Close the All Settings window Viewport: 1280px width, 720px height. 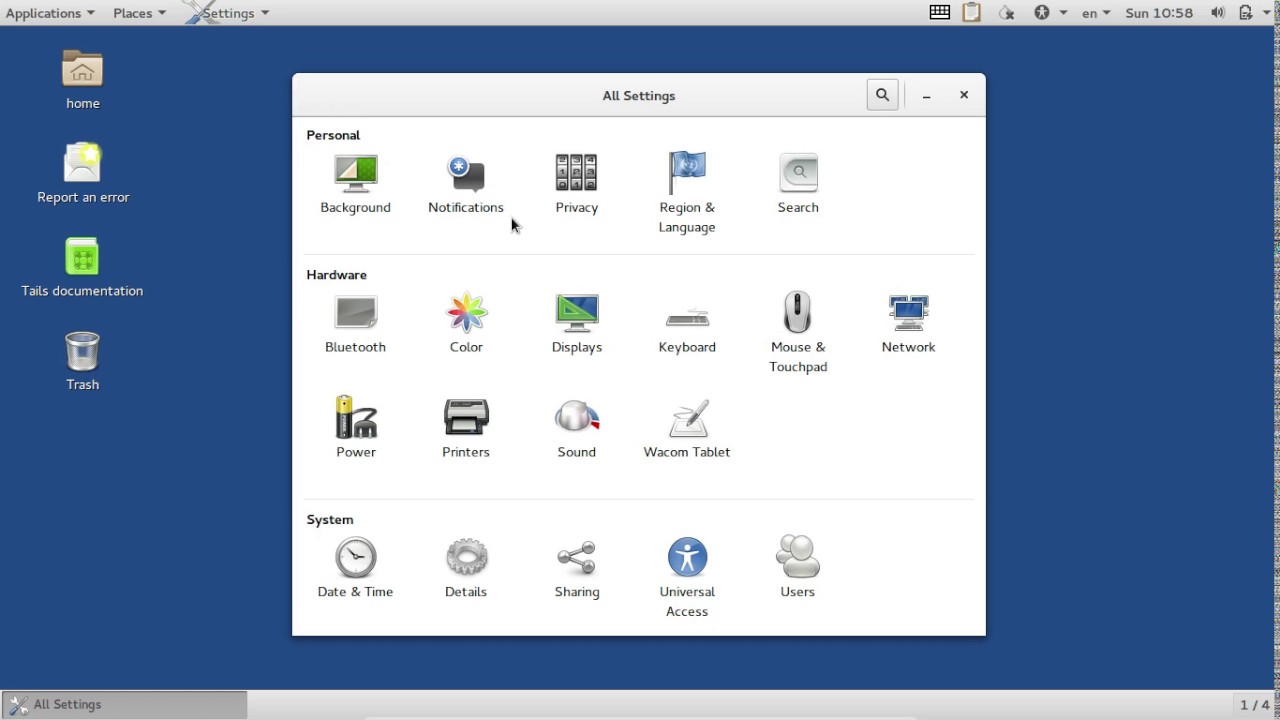(964, 95)
